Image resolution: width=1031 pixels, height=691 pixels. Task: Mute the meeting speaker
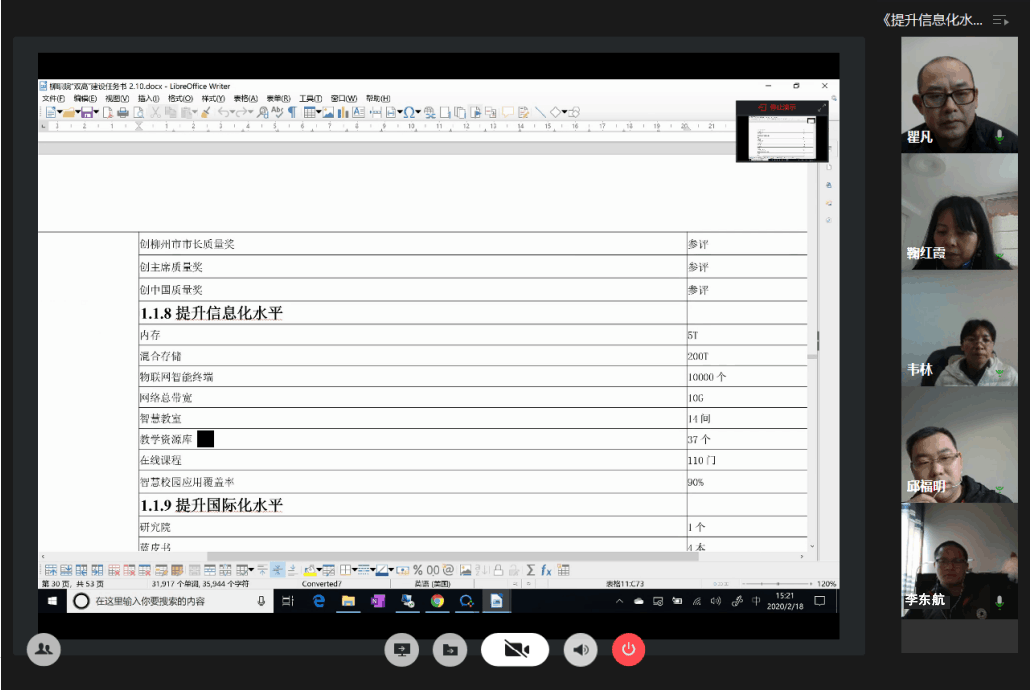(x=580, y=650)
